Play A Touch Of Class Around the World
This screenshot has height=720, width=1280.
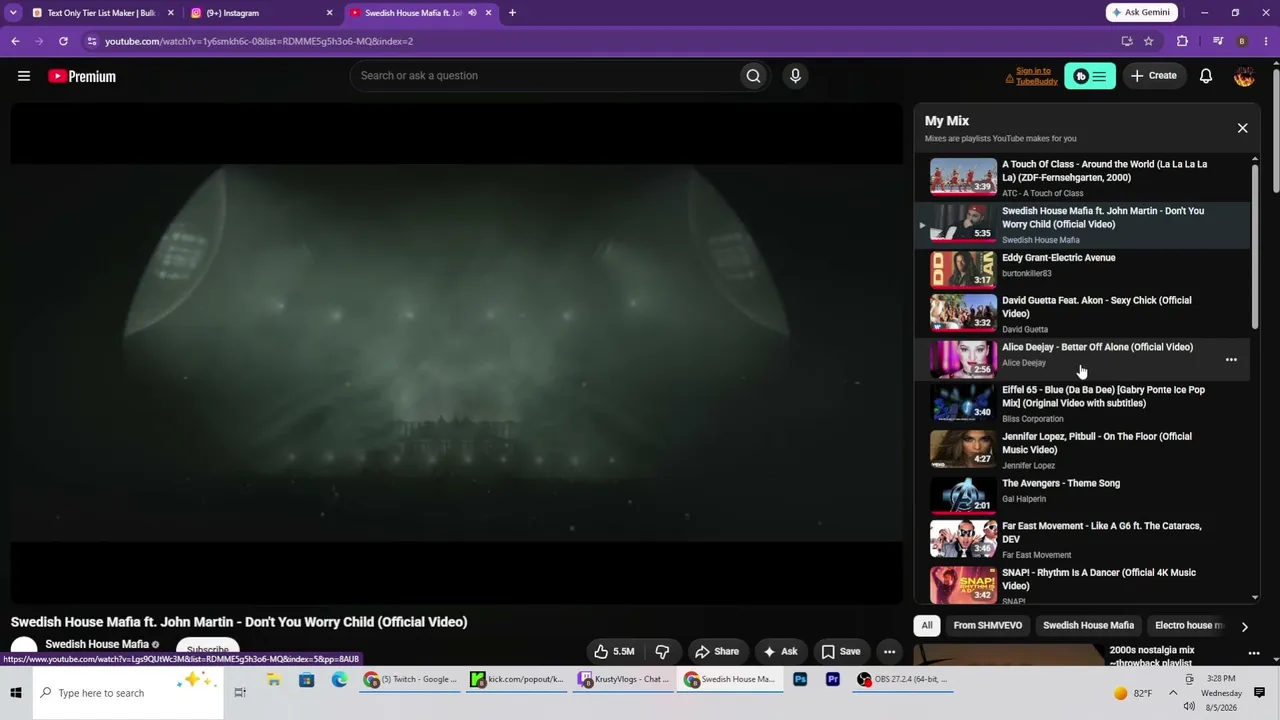coord(1083,178)
